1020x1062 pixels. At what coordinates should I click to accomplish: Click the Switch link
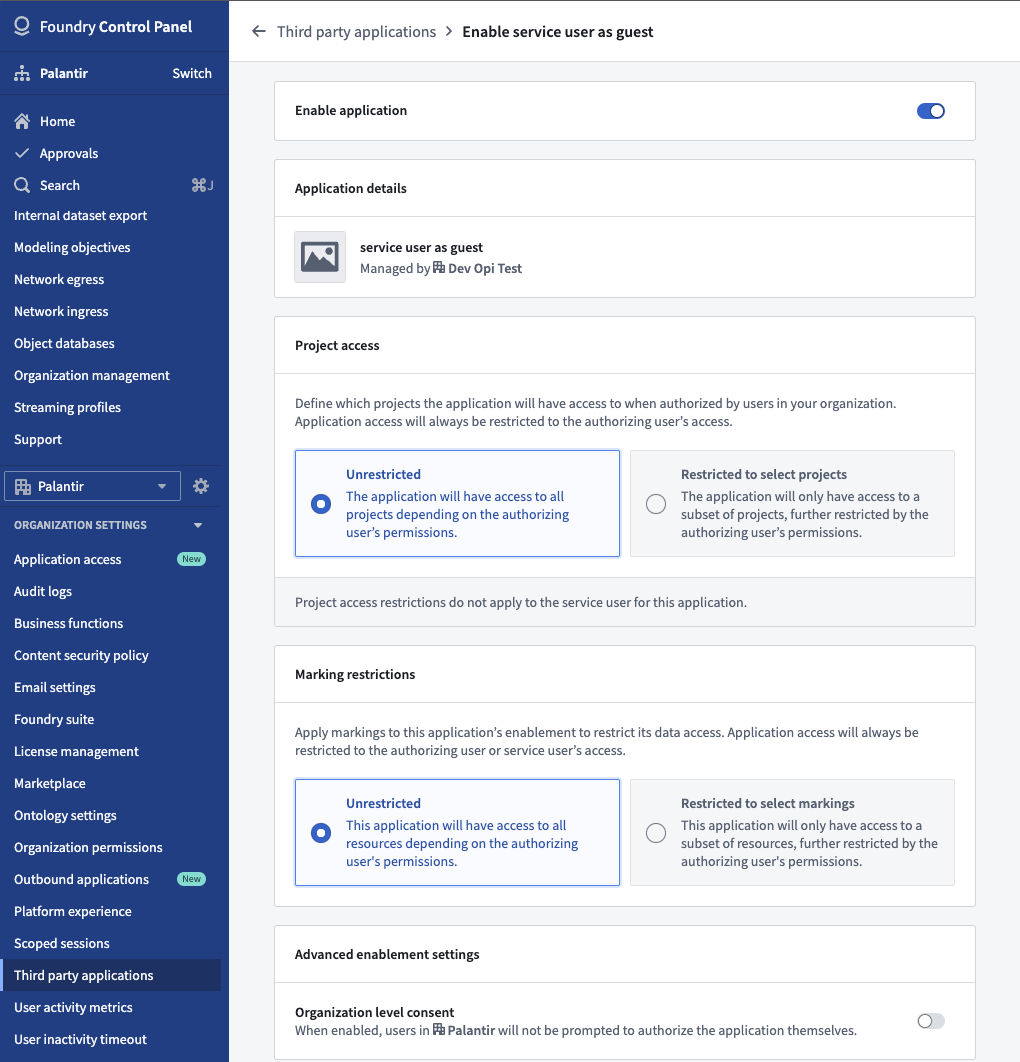click(191, 73)
